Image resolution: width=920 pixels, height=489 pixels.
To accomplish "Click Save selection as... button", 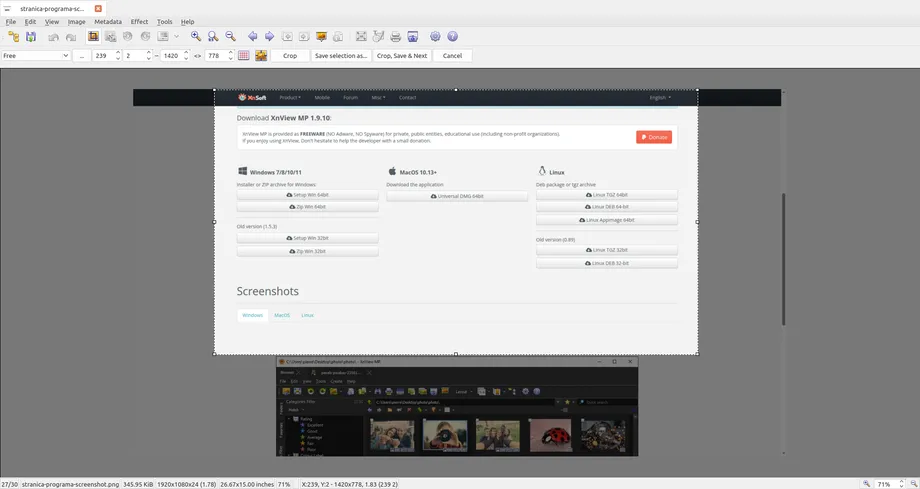I will (x=341, y=56).
